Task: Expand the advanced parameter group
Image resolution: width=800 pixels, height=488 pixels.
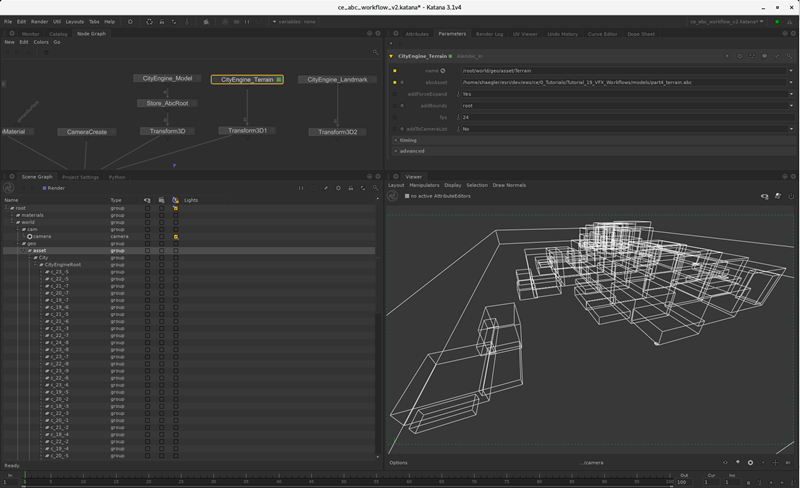Action: 395,151
